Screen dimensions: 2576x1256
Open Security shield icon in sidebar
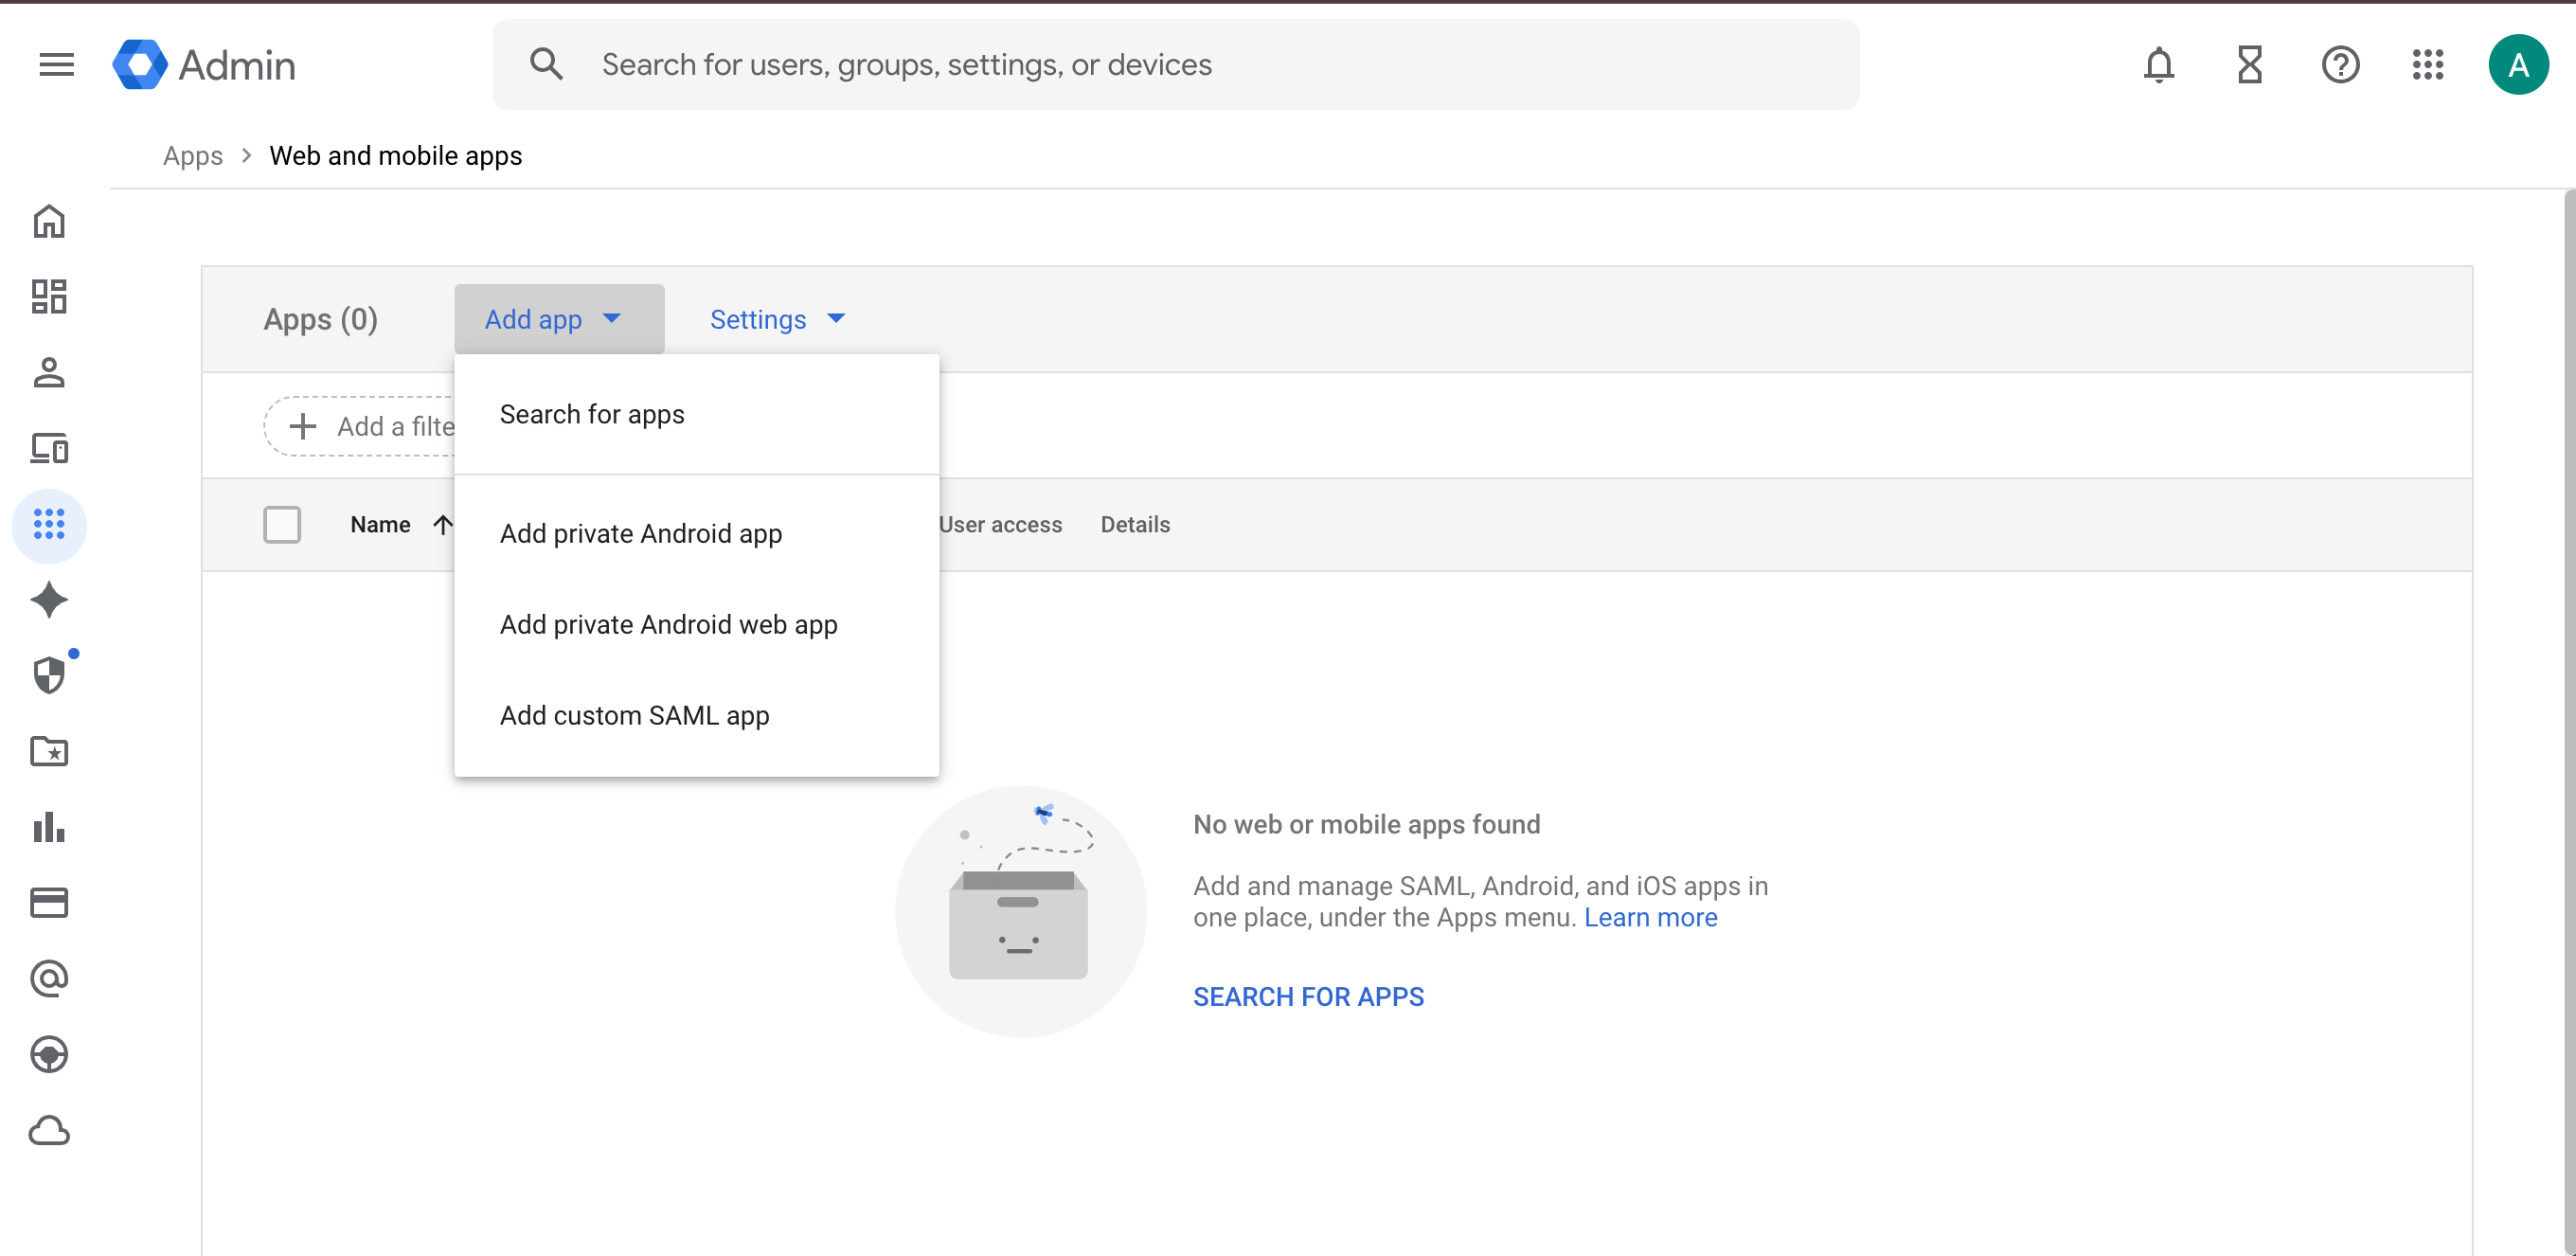(x=49, y=675)
